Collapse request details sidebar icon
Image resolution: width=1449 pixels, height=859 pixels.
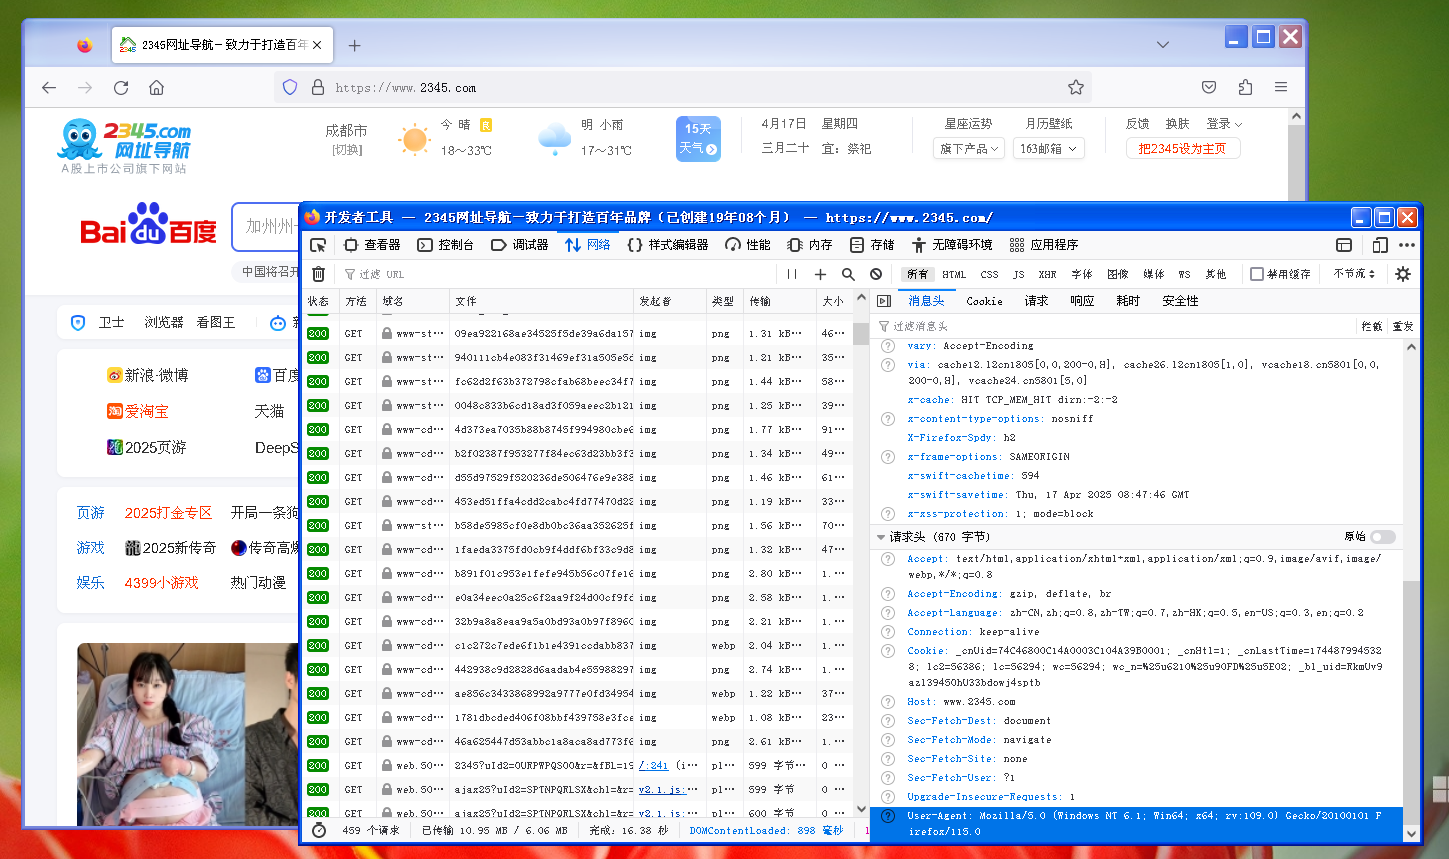pos(884,301)
